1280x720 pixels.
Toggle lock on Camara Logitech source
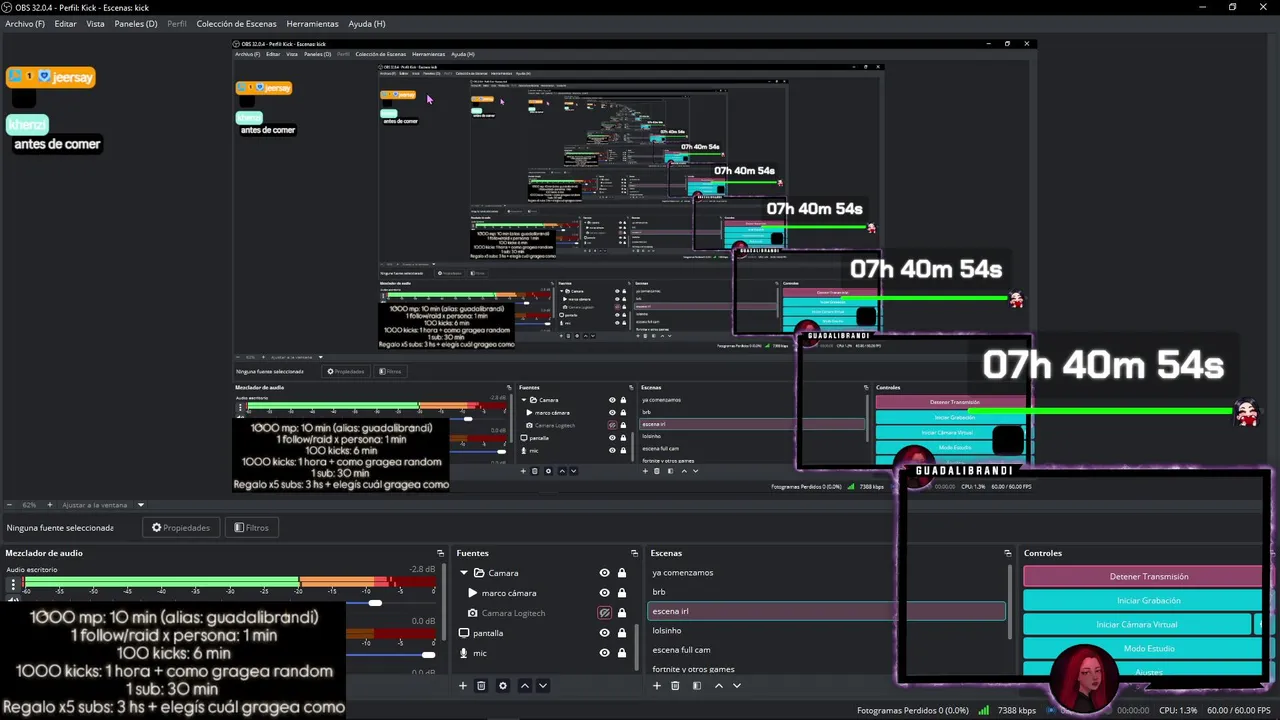(x=622, y=613)
